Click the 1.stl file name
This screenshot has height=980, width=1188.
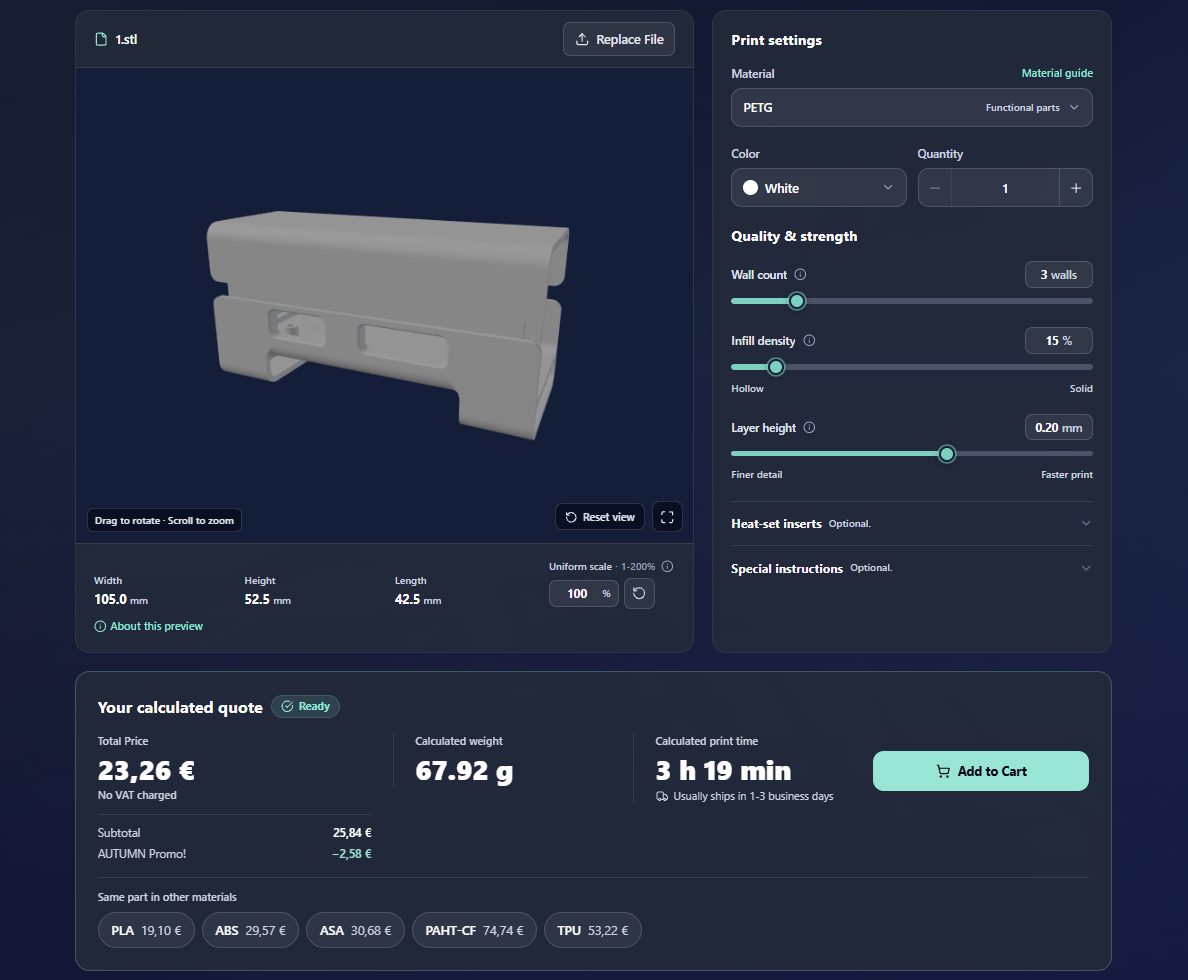pos(126,39)
